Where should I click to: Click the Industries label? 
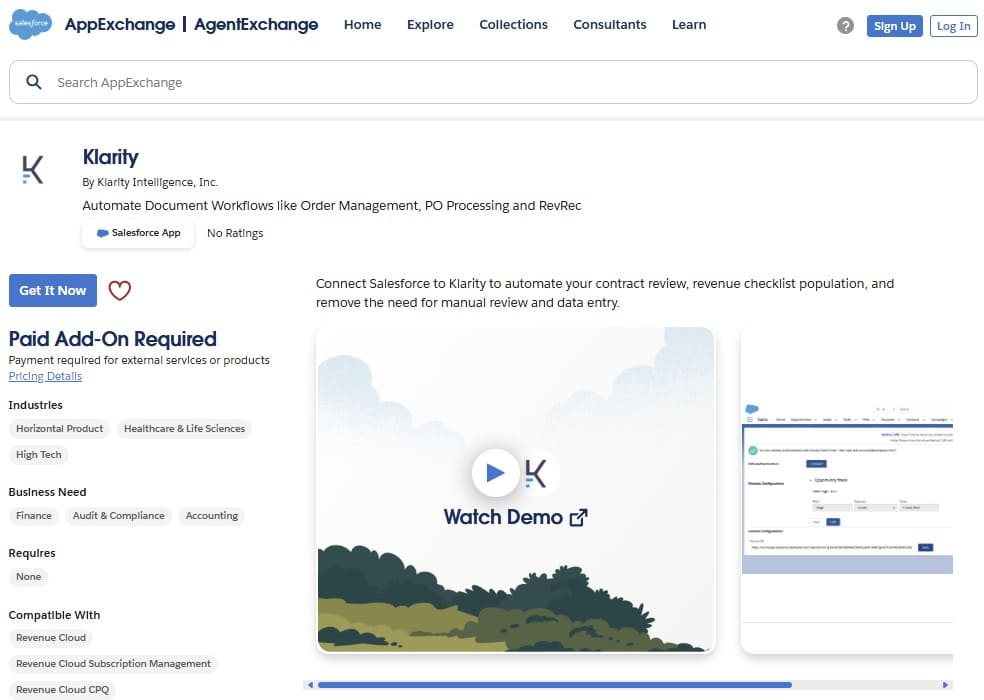(36, 405)
